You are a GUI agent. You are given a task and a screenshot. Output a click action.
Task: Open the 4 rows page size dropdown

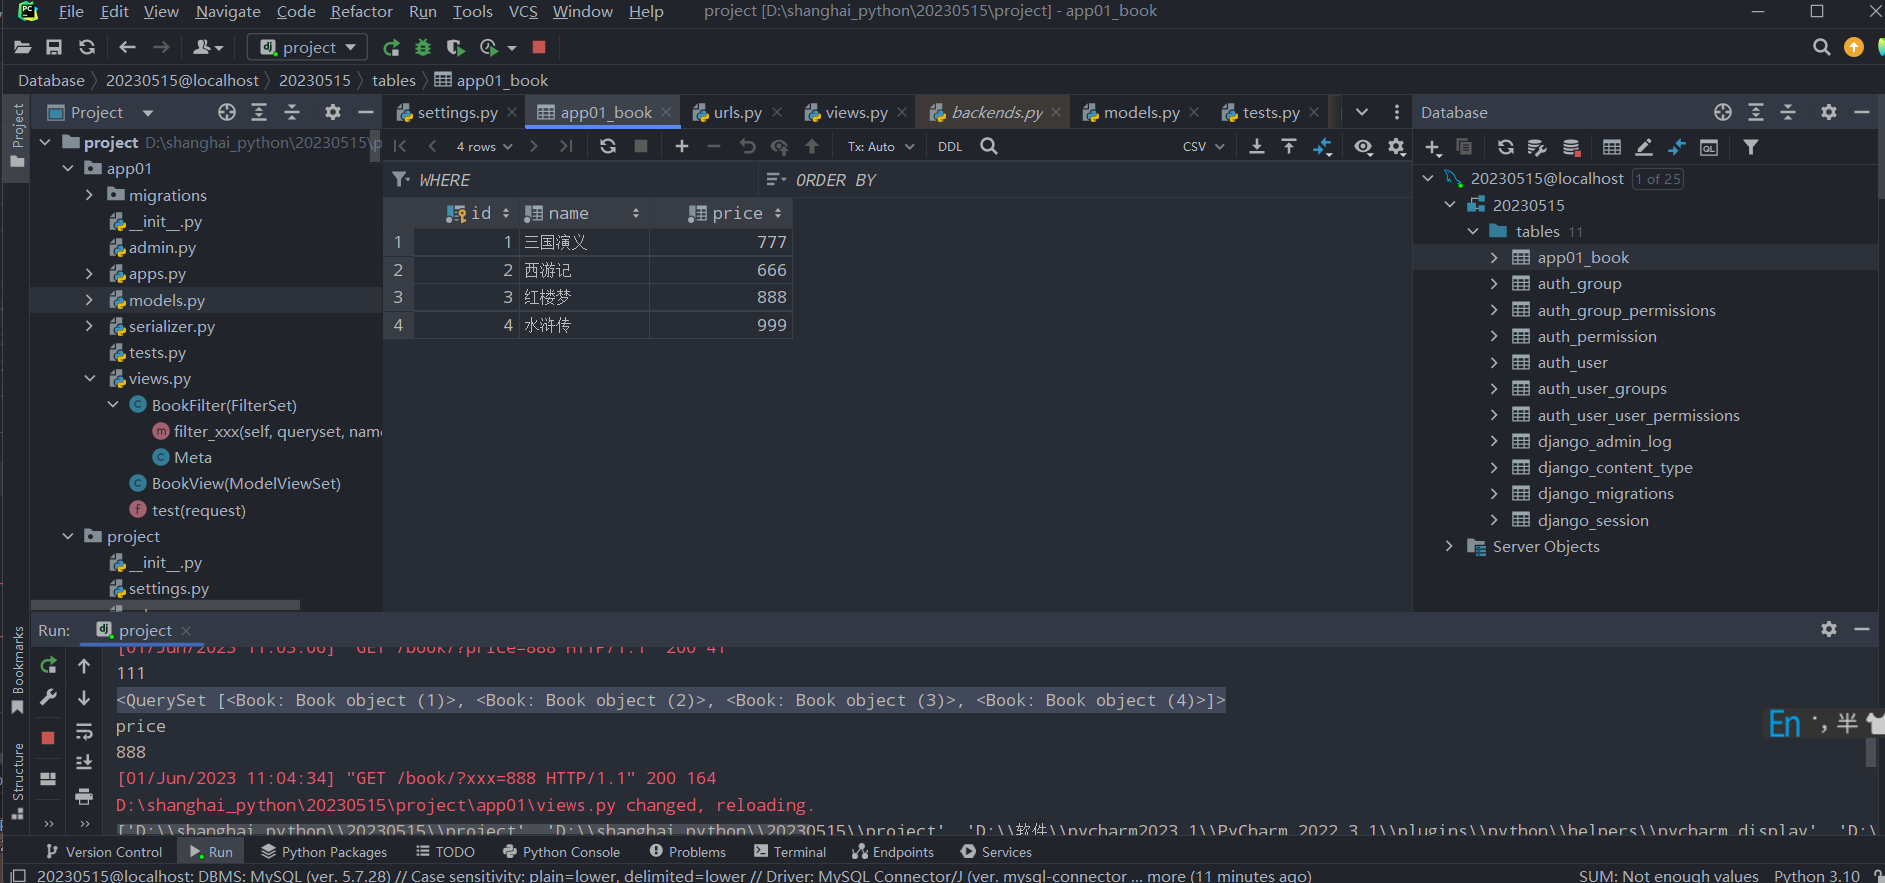[484, 146]
